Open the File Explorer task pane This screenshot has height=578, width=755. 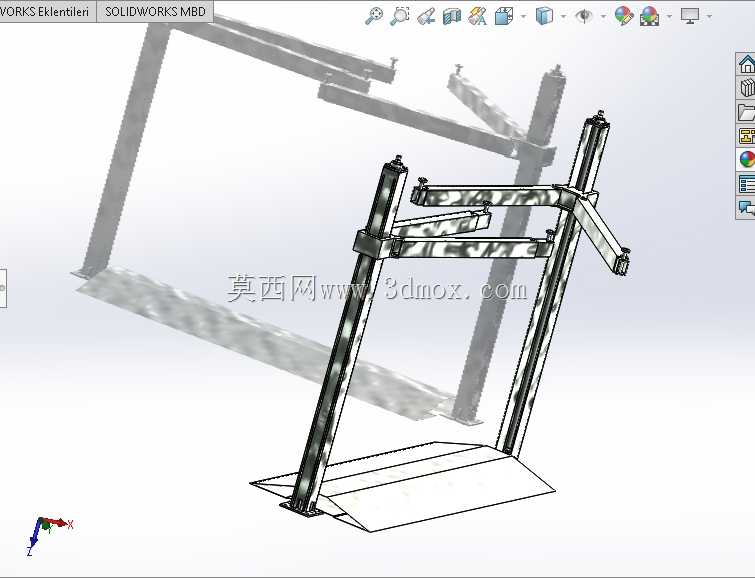[746, 112]
